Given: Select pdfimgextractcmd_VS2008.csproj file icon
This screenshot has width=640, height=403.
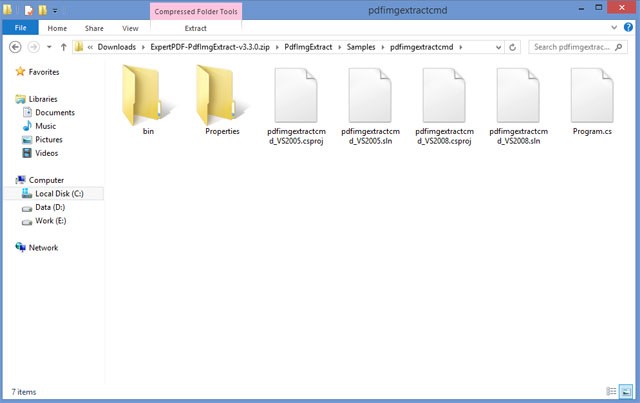Looking at the screenshot, I should pos(444,96).
